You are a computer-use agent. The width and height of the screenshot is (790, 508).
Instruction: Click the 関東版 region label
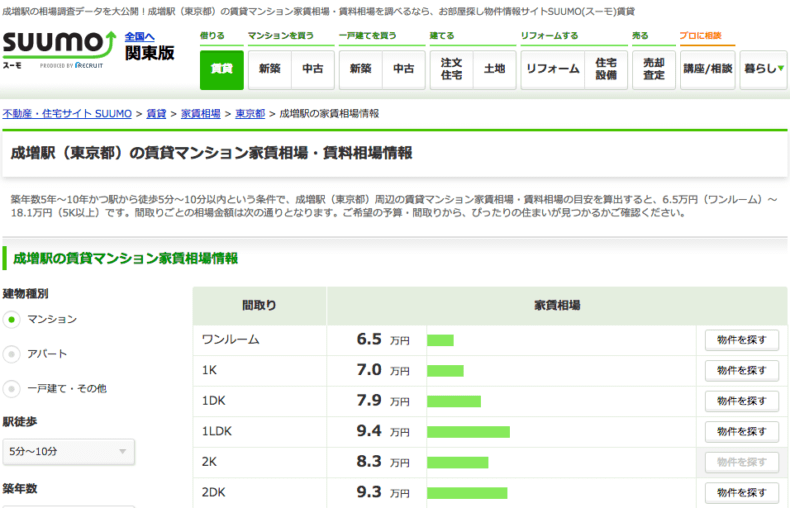[x=150, y=53]
